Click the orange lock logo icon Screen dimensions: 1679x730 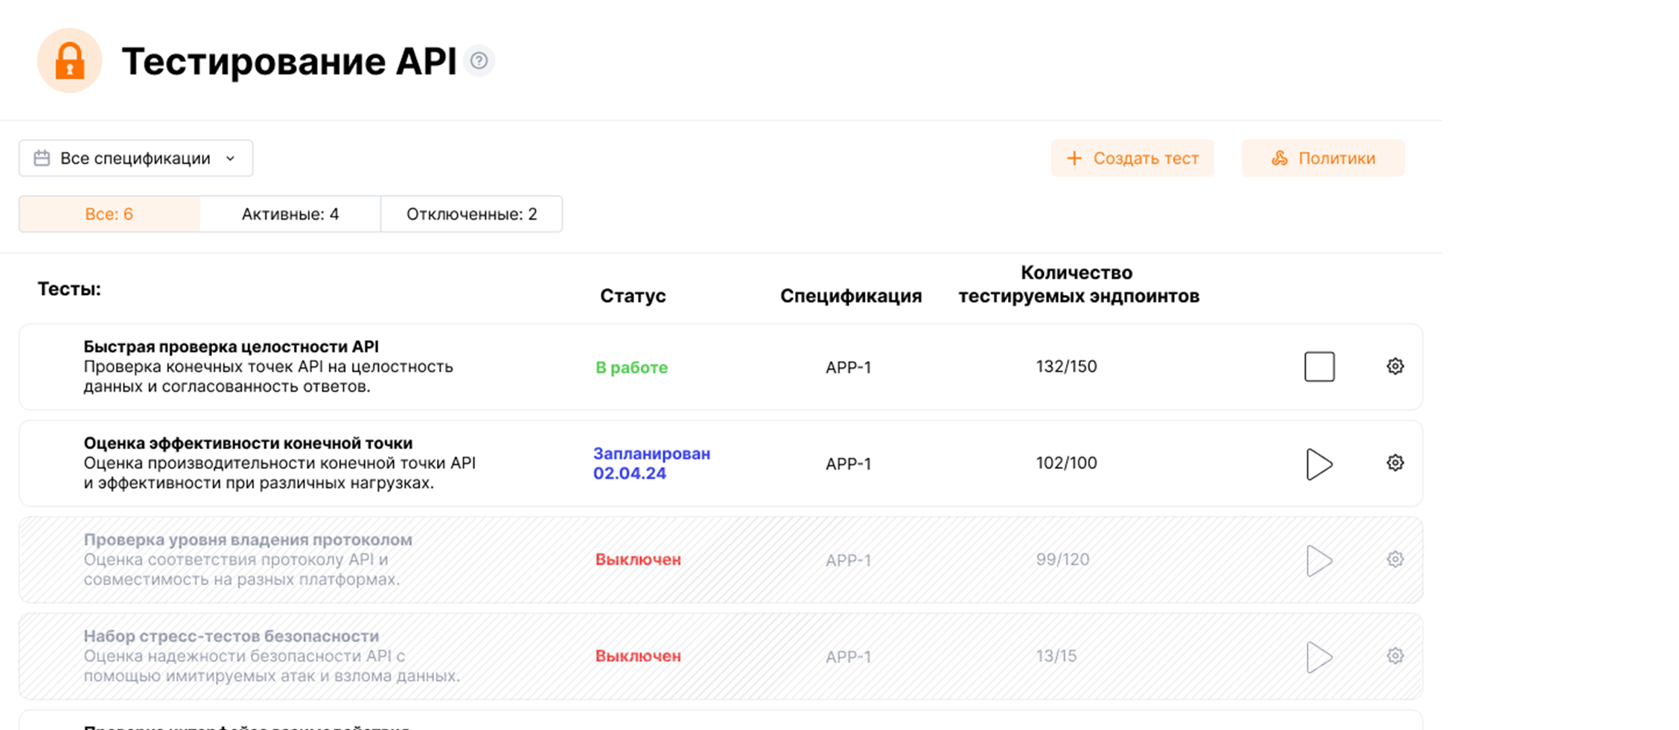pos(69,61)
